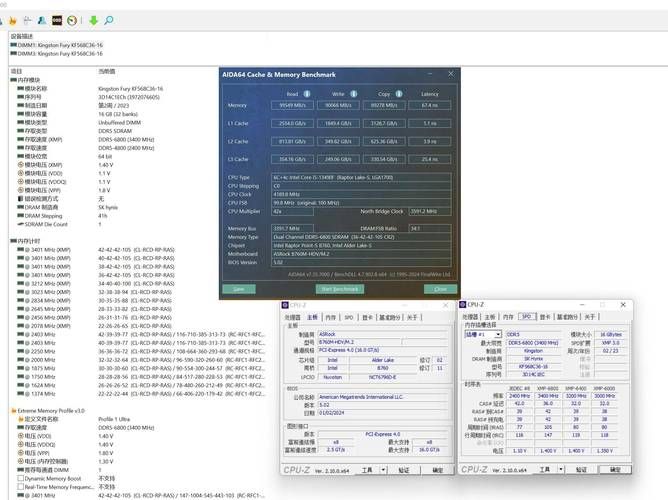Switch to 主板 tab in right CPU-Z
The width and height of the screenshot is (668, 500).
pos(490,317)
